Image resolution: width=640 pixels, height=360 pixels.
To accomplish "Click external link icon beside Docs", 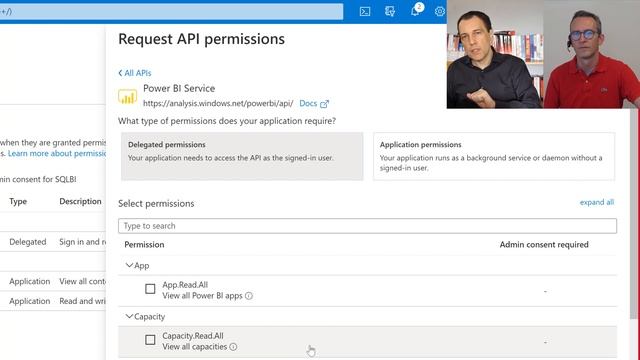I will click(324, 104).
